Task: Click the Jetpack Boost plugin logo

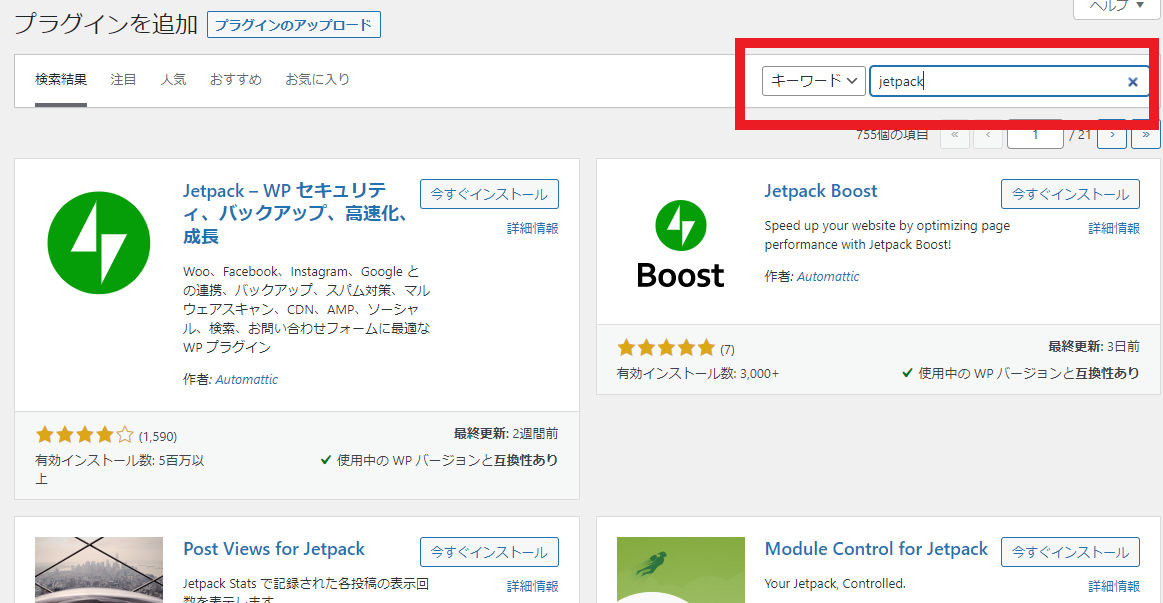Action: click(x=680, y=244)
